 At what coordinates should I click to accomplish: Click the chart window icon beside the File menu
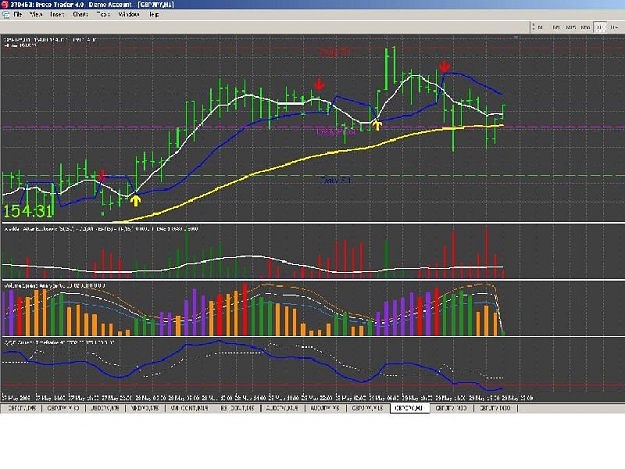click(6, 14)
